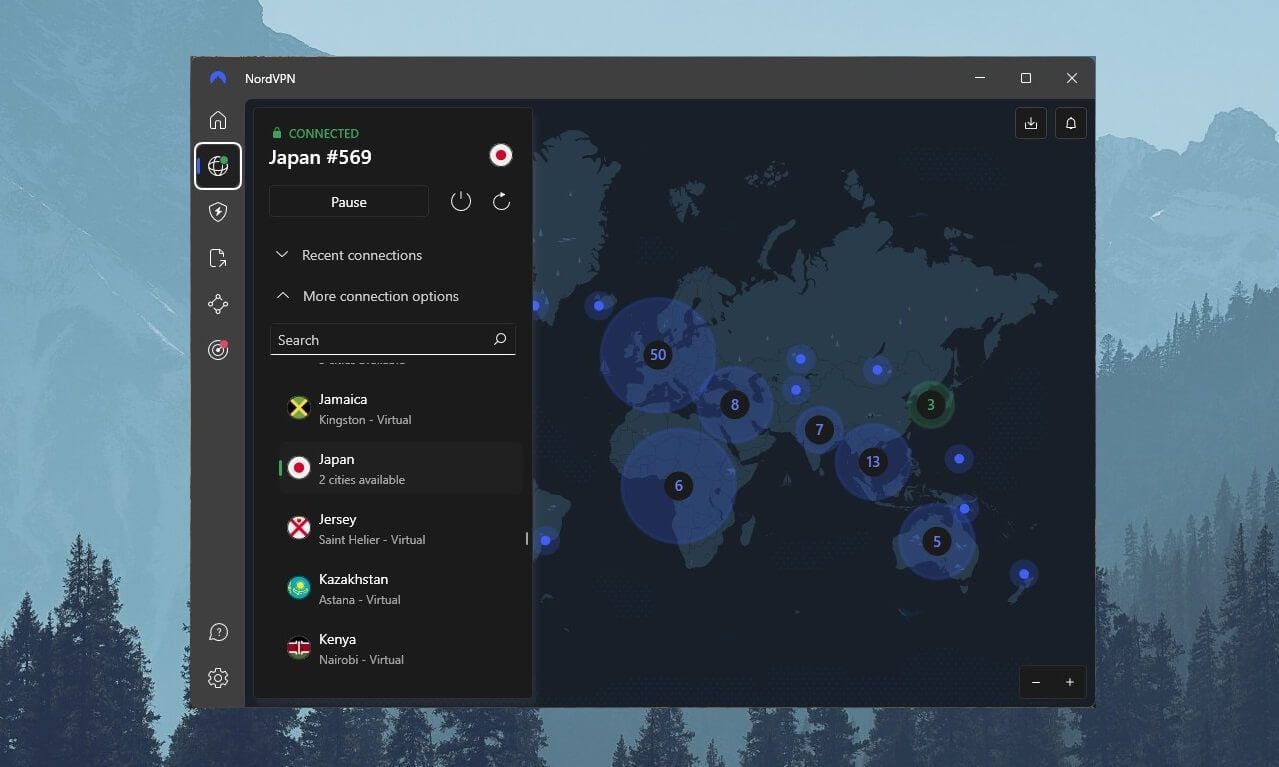Open the Meshnet sidebar icon
Screen dimensions: 1279x767
click(x=218, y=304)
